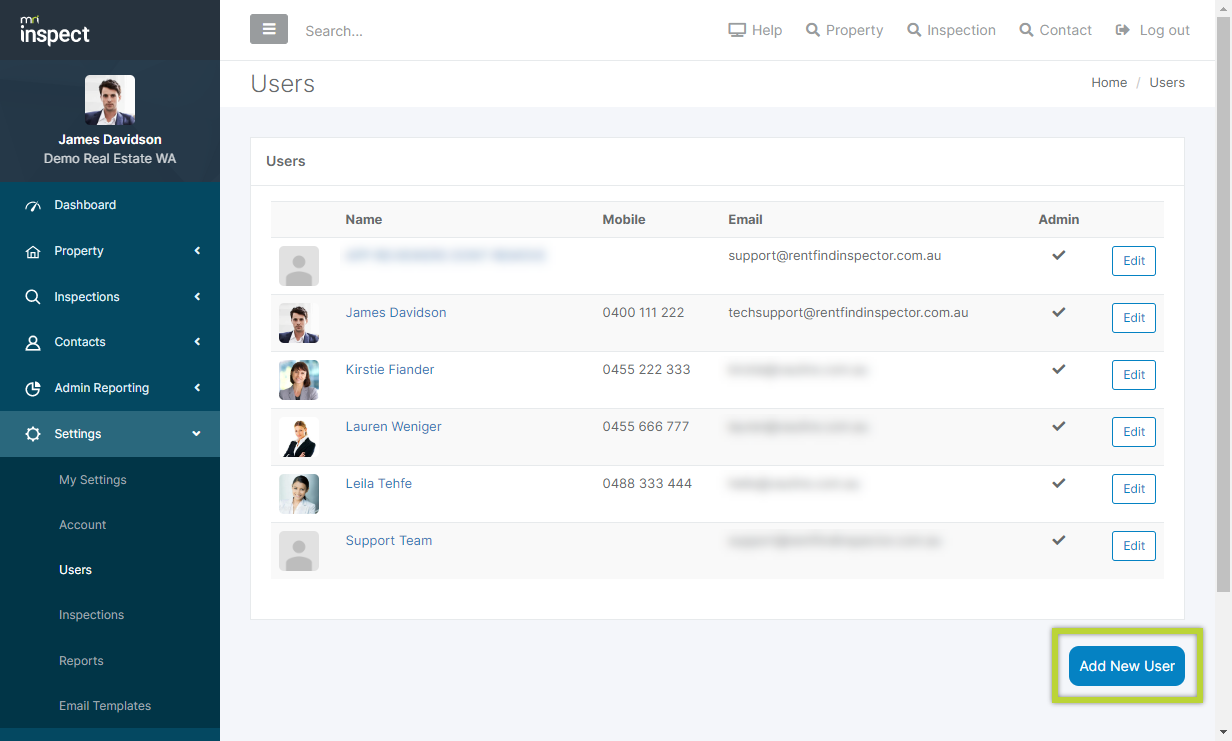The image size is (1232, 741).
Task: Click the Admin checkmark for Leila Tehfe
Action: tap(1058, 483)
